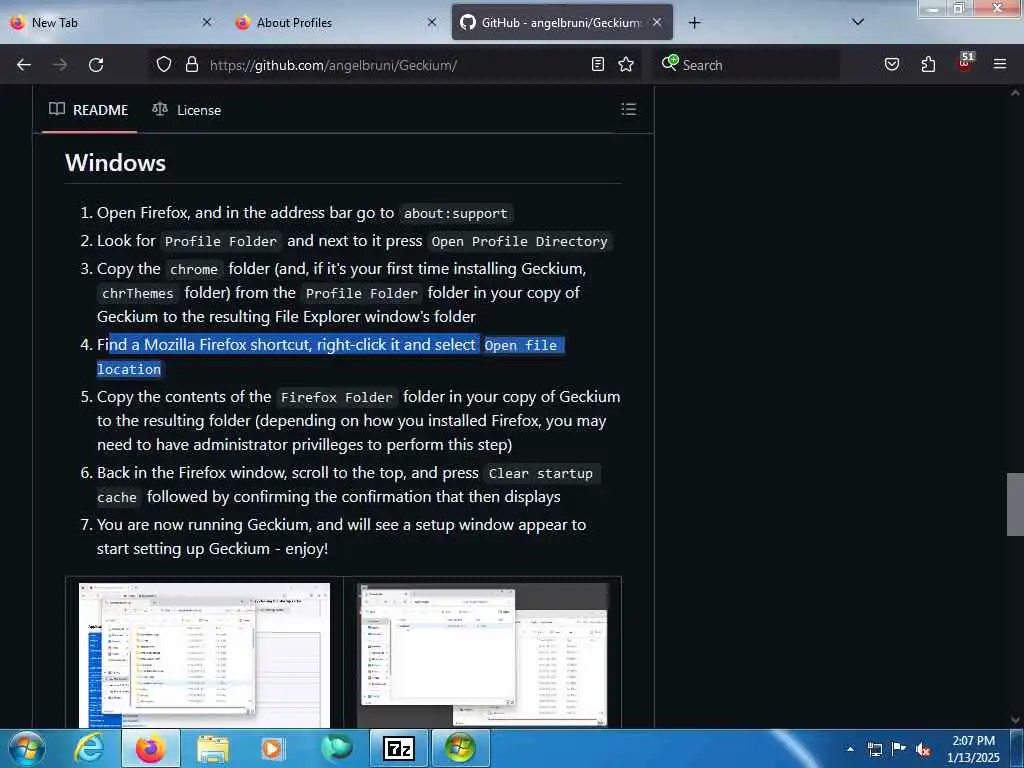The image size is (1024, 768).
Task: Launch Internet Explorer from taskbar
Action: coord(88,748)
